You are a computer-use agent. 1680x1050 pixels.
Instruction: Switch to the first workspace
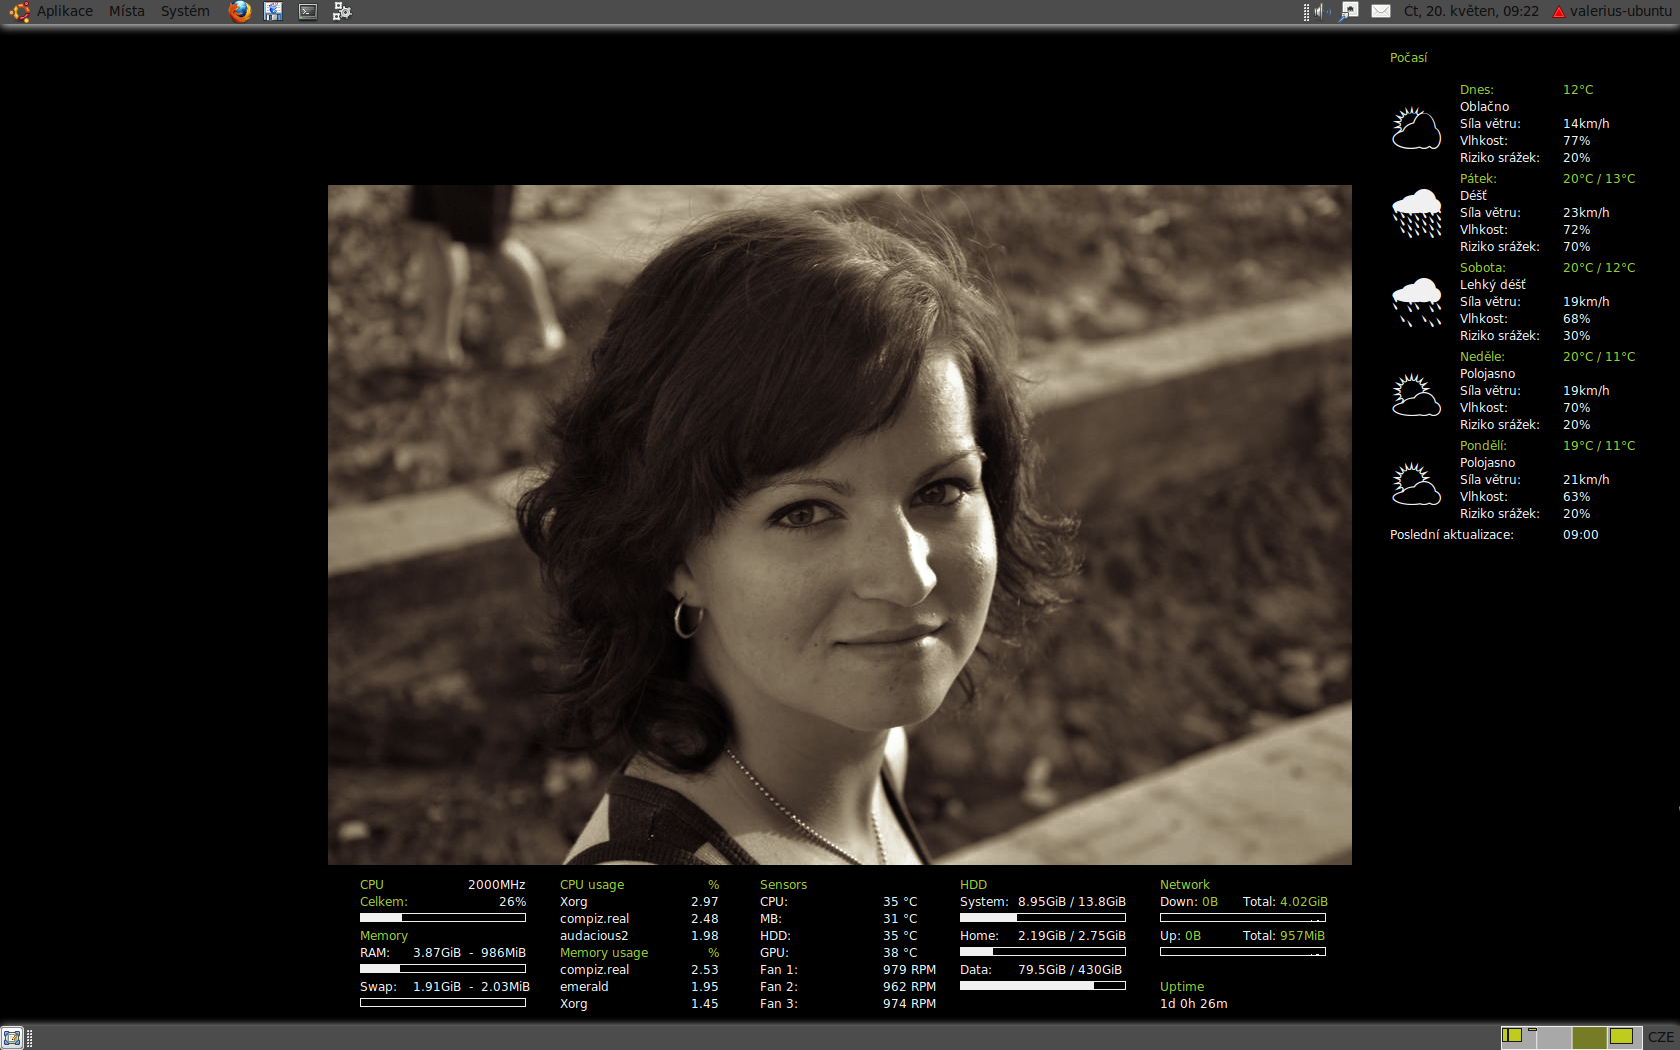(1518, 1038)
